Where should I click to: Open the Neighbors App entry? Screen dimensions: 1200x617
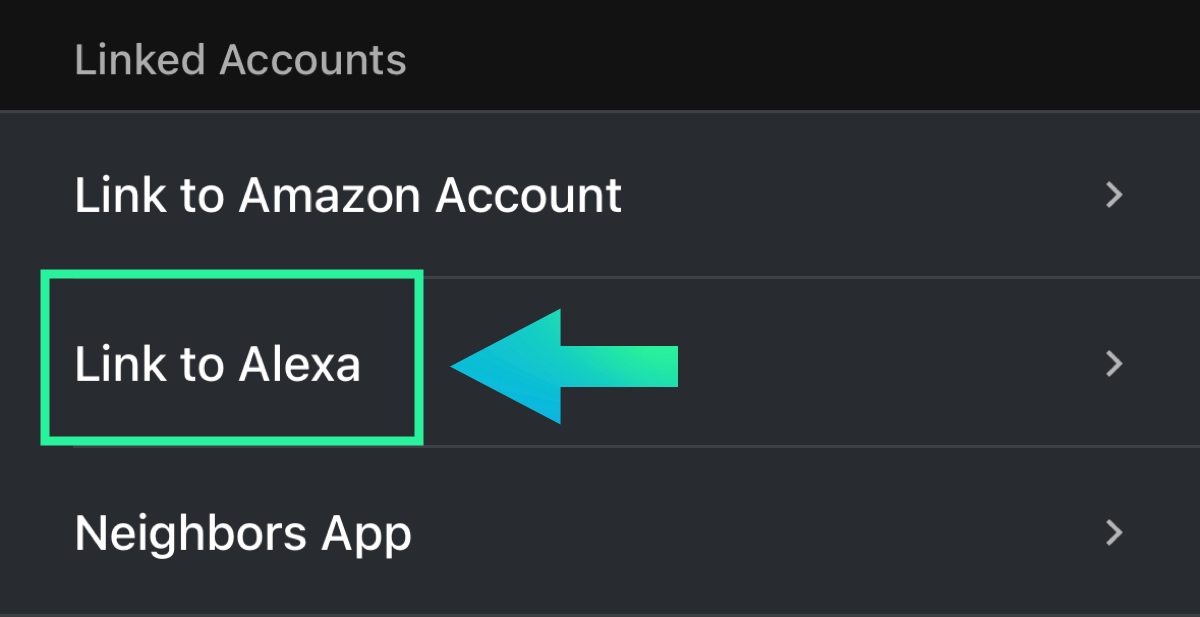243,534
